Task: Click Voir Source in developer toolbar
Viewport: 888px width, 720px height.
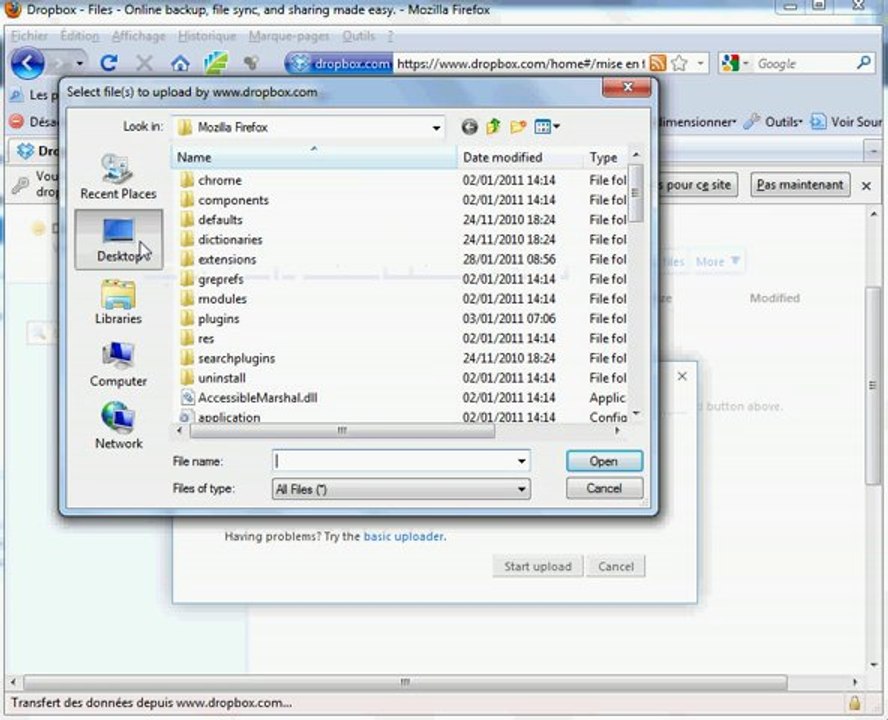Action: coord(848,122)
